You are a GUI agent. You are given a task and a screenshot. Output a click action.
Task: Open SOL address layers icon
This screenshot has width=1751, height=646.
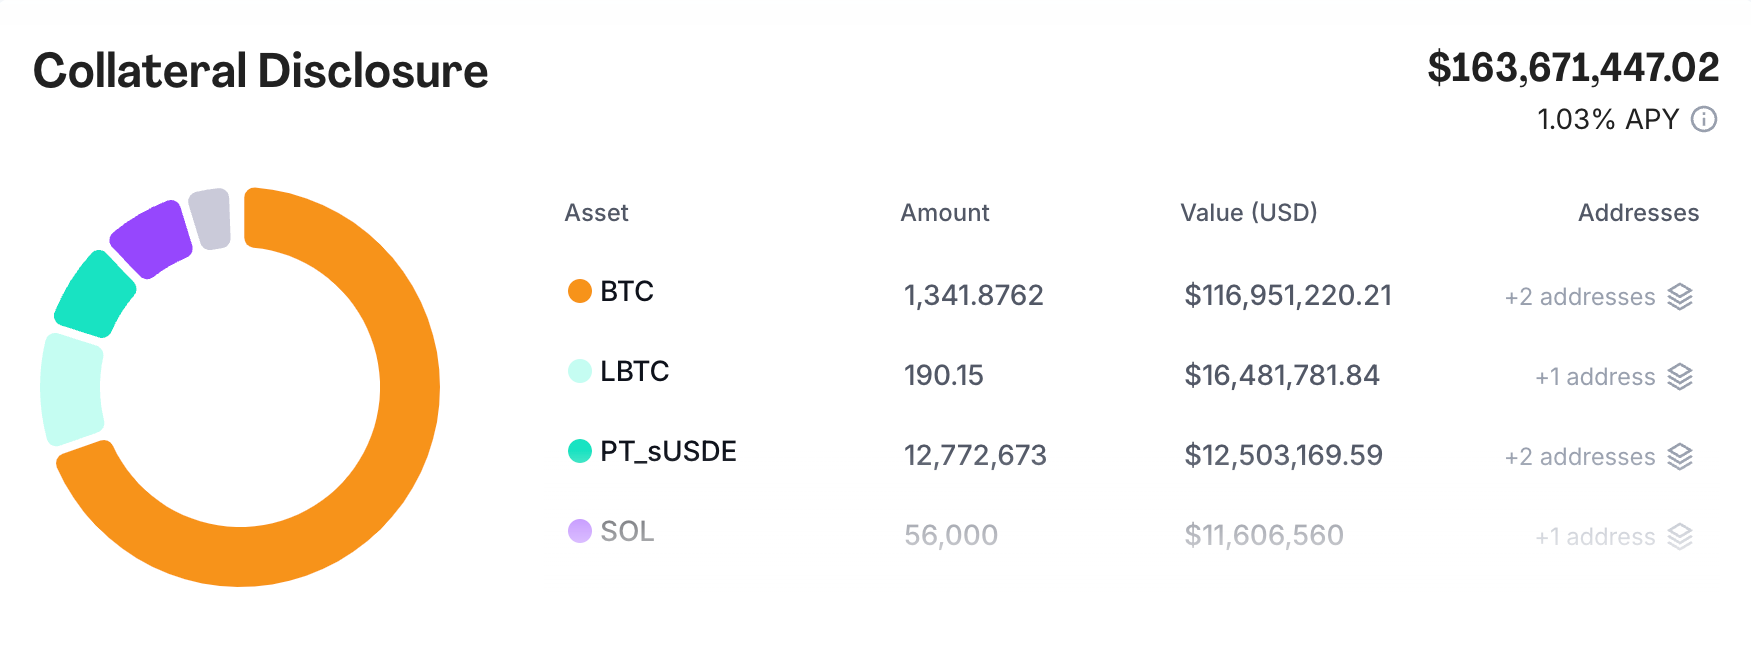coord(1680,537)
